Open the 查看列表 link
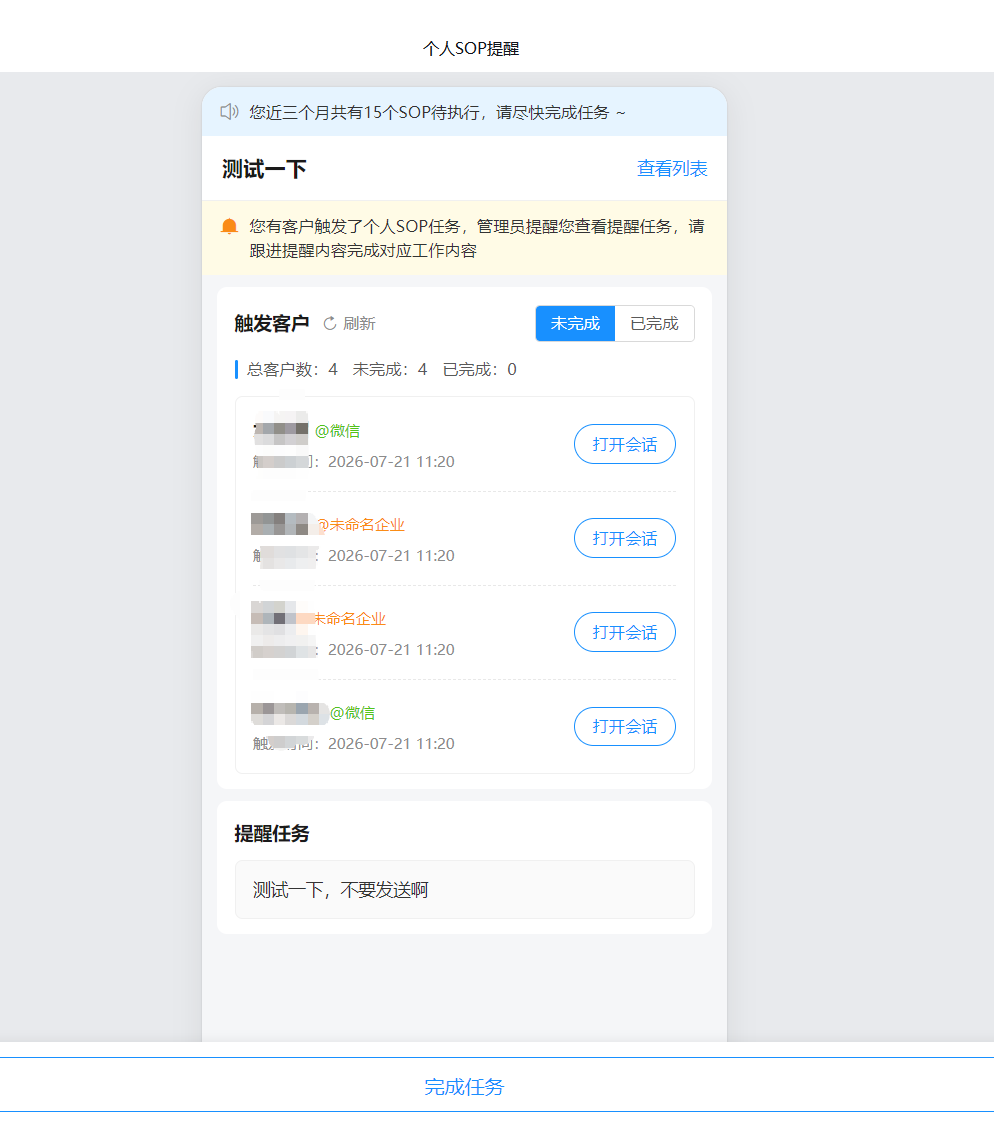 click(672, 169)
